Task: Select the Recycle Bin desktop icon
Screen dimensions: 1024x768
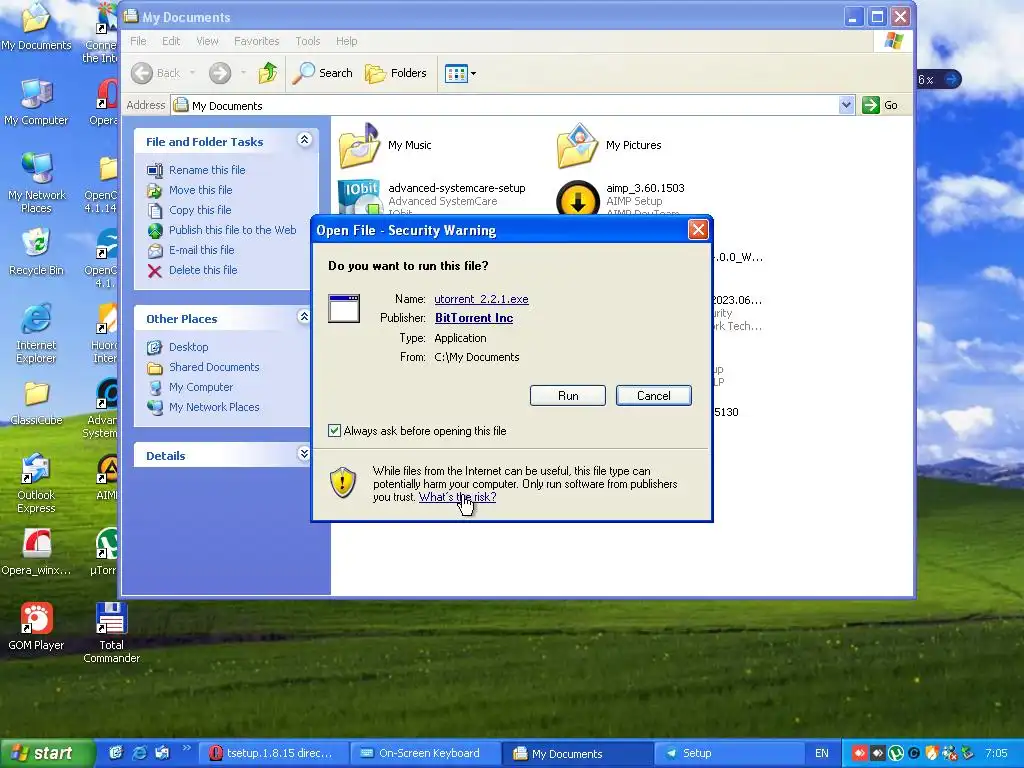Action: 36,243
